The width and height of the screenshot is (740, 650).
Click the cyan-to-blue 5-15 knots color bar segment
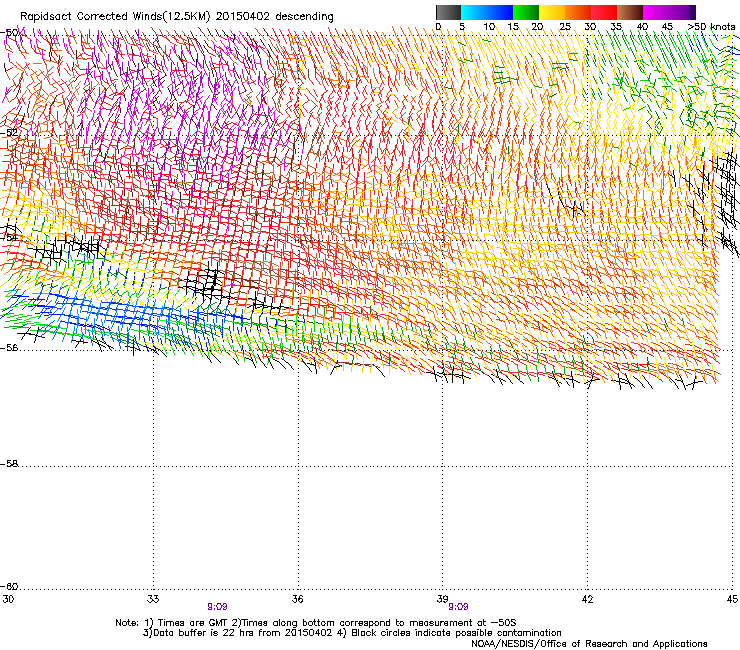487,12
